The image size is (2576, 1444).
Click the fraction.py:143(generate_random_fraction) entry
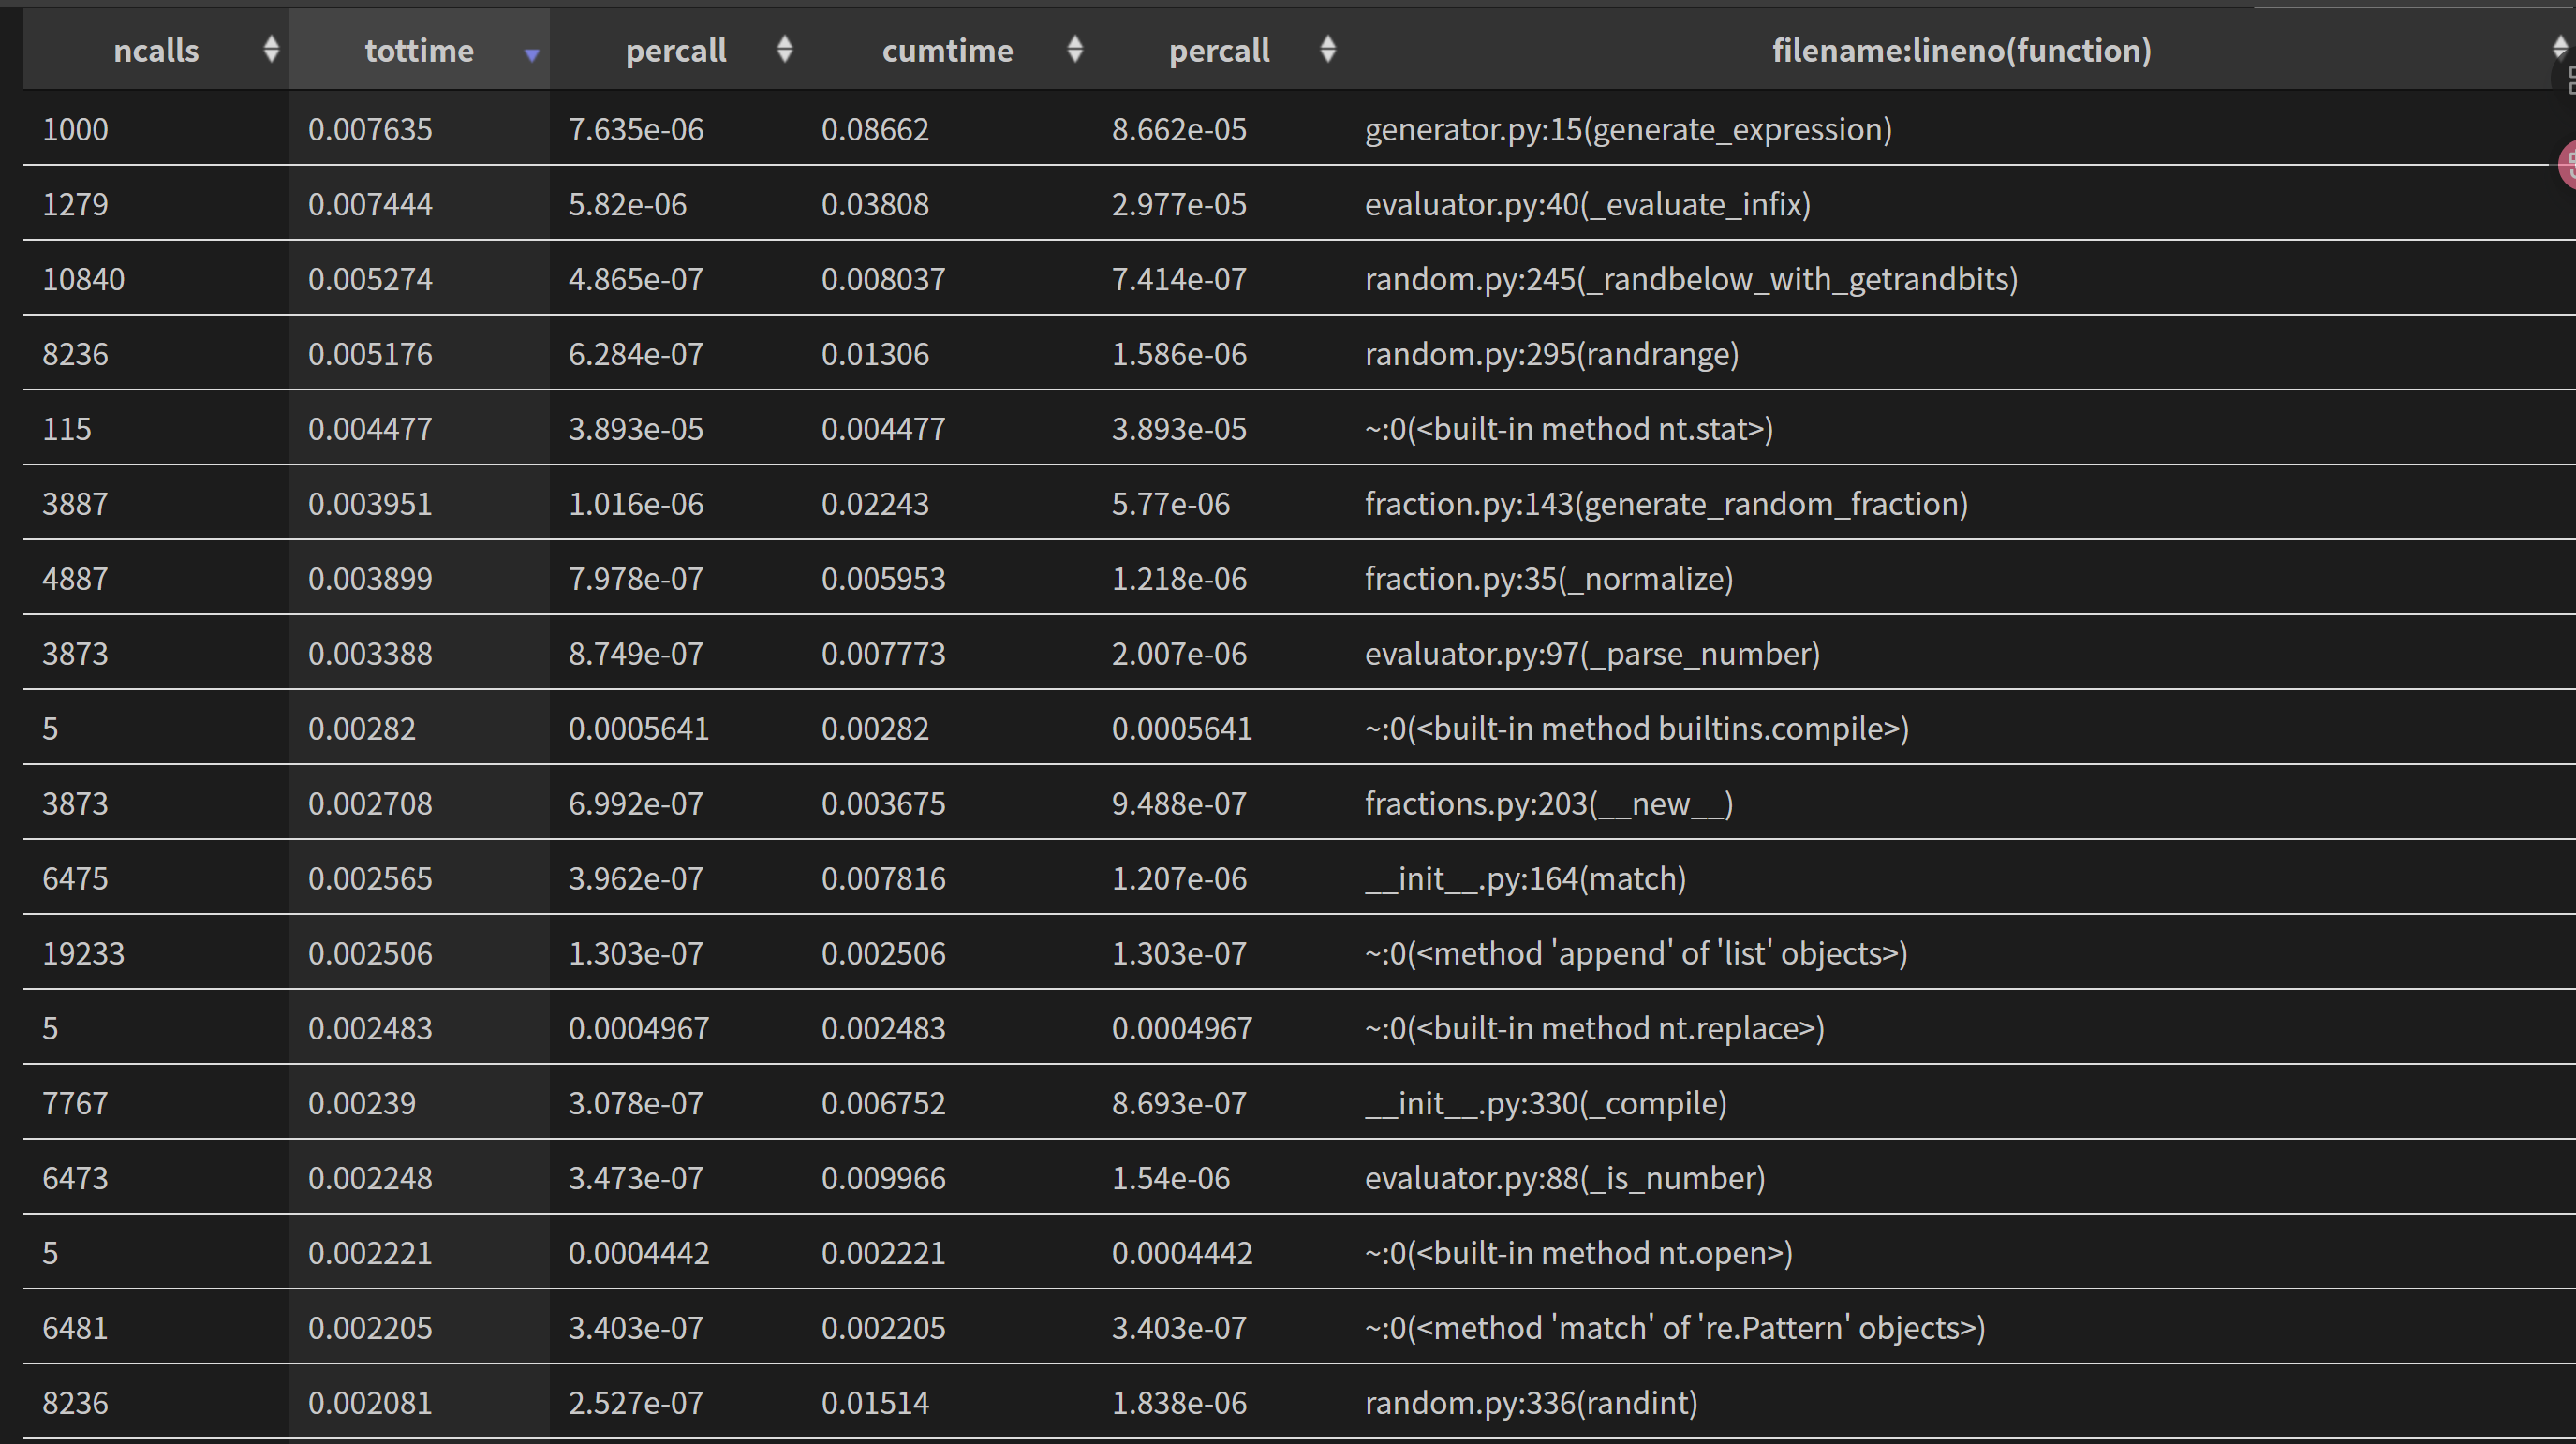1666,504
